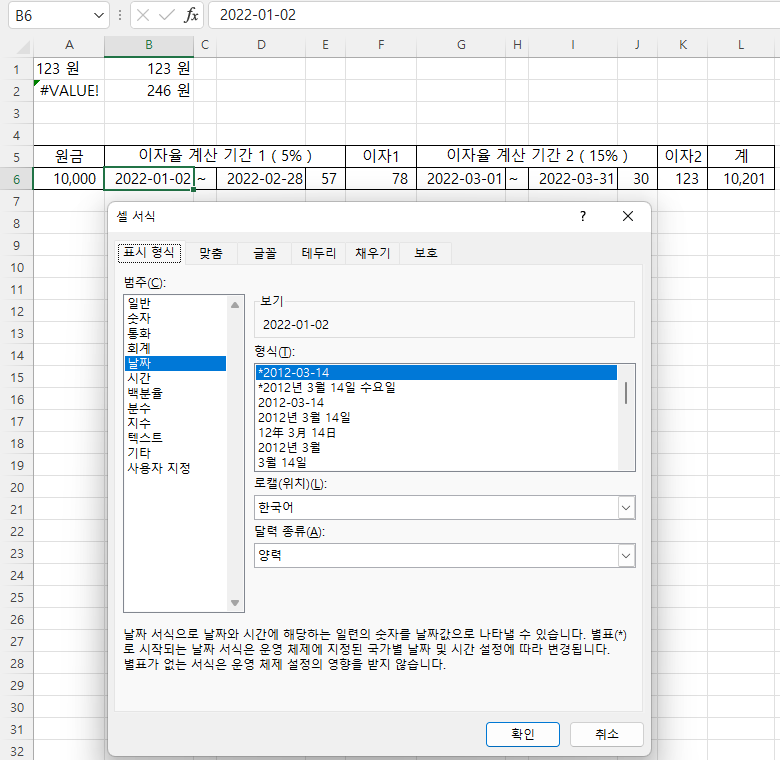This screenshot has height=760, width=780.
Task: Click header cell 이자율 계산 기간 1 ( 5% )
Action: pos(225,156)
